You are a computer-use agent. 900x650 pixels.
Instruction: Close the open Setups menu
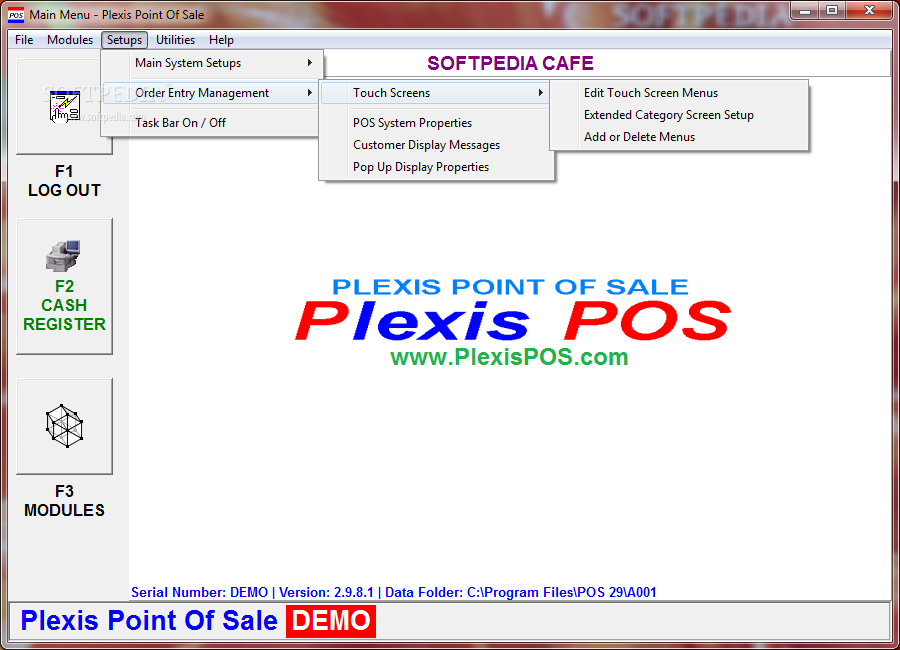point(125,40)
